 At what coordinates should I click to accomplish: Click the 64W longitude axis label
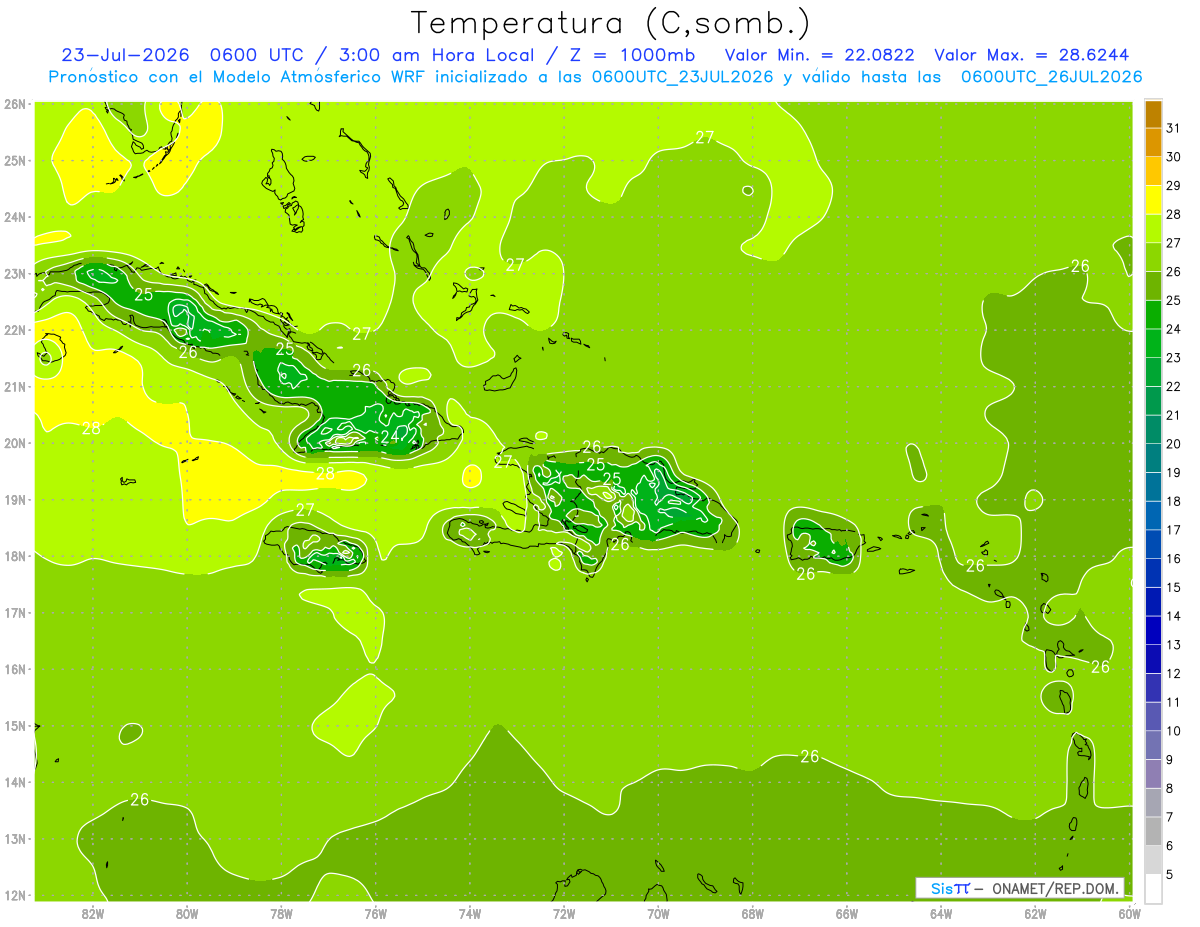pos(941,913)
